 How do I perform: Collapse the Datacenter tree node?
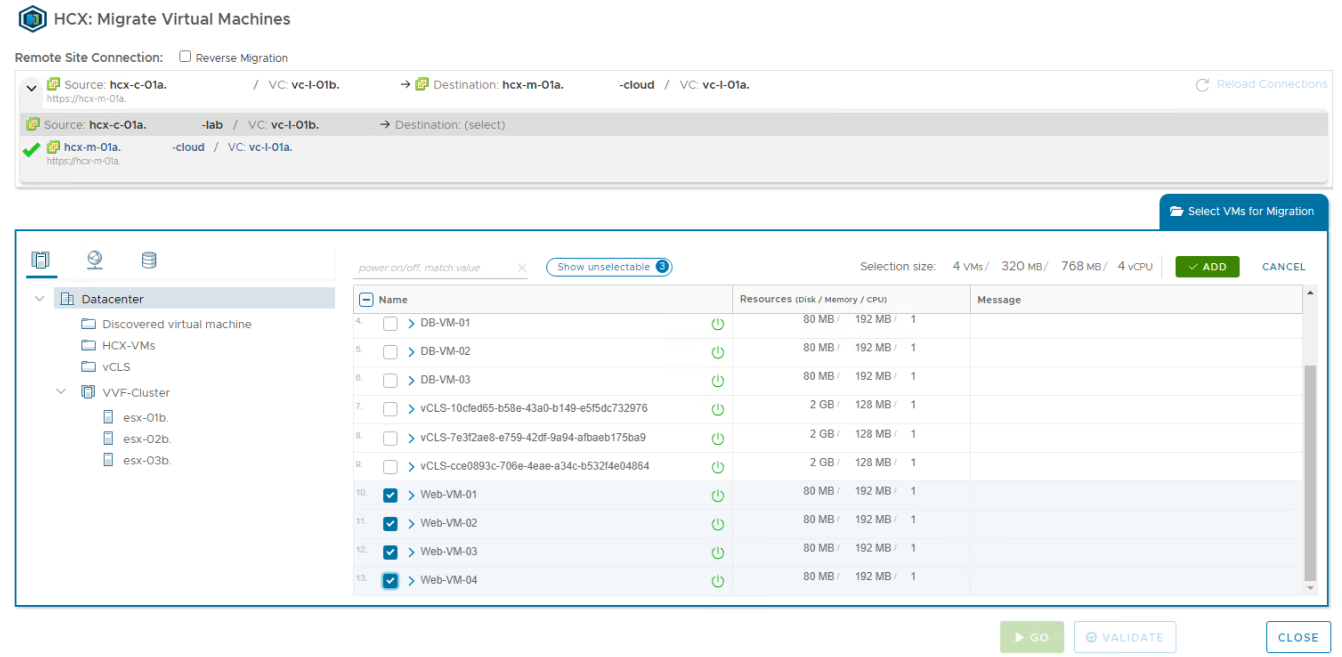[39, 299]
